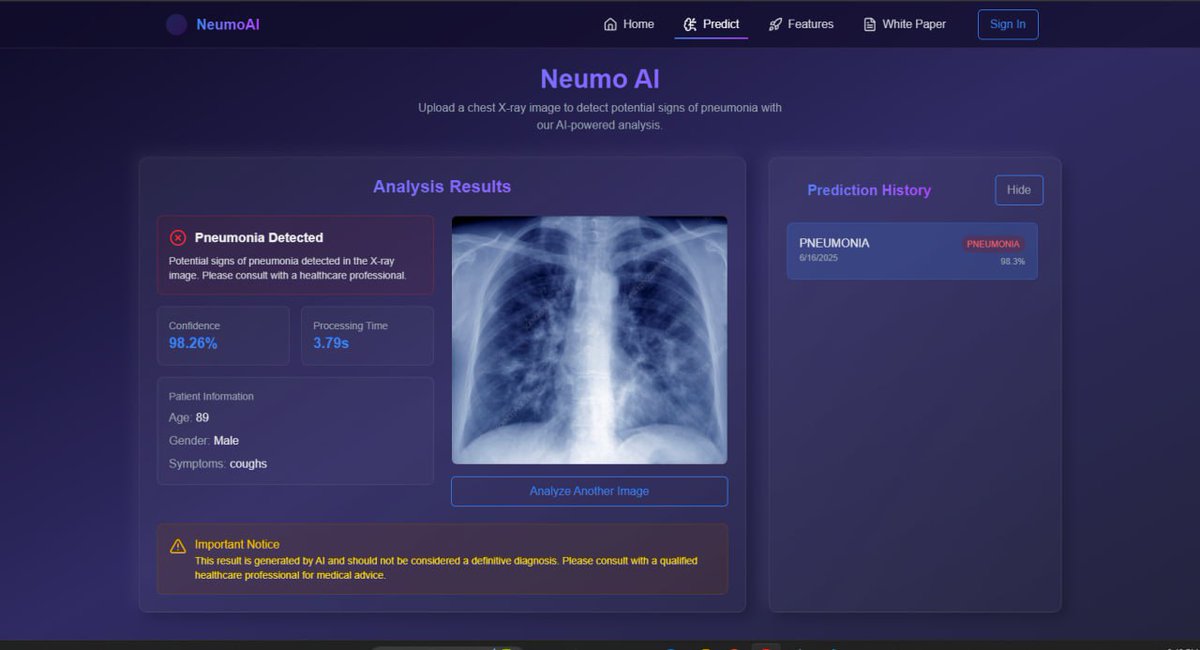The height and width of the screenshot is (650, 1200).
Task: Click the NeumoAI brand name link
Action: 227,24
